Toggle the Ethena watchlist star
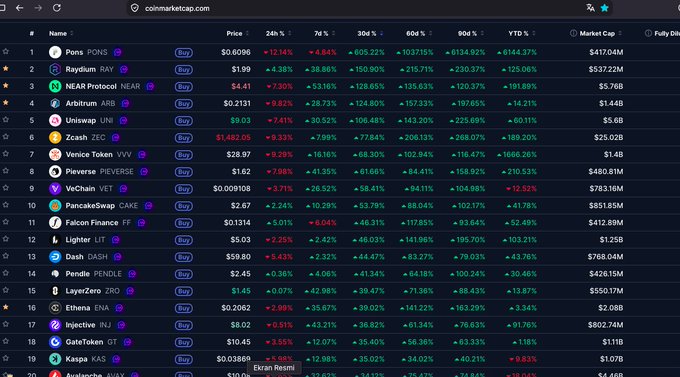680x377 pixels. (x=6, y=307)
